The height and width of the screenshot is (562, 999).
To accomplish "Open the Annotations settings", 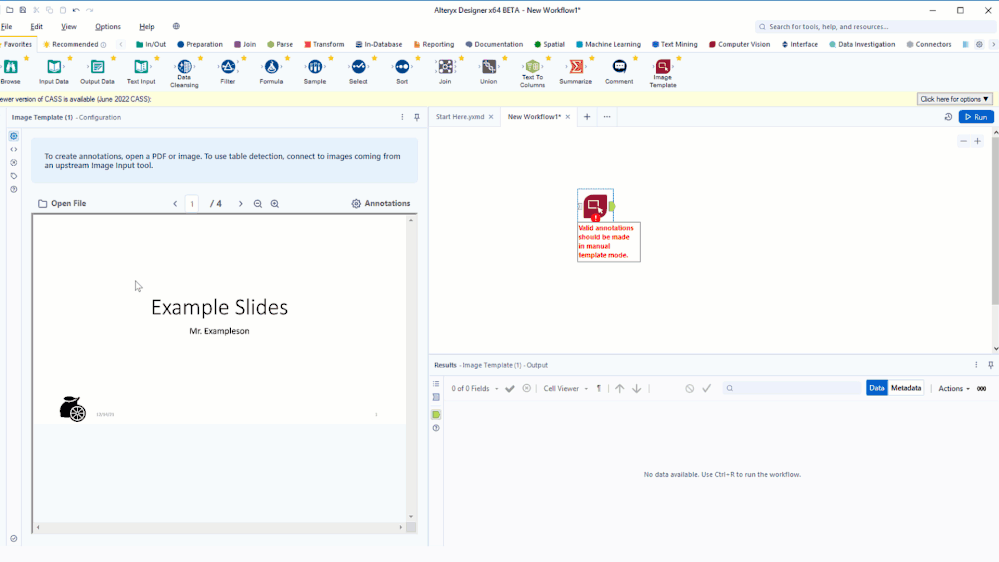I will [381, 204].
